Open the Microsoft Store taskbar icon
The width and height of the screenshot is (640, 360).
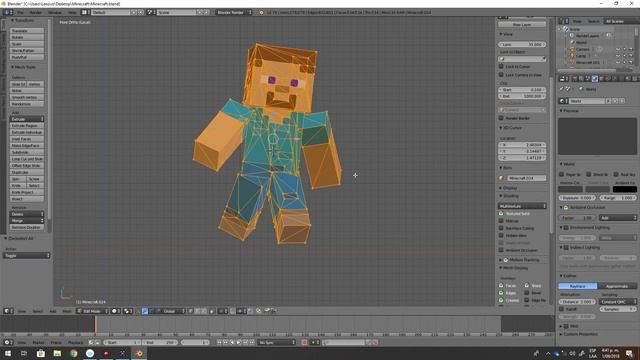pyautogui.click(x=40, y=353)
